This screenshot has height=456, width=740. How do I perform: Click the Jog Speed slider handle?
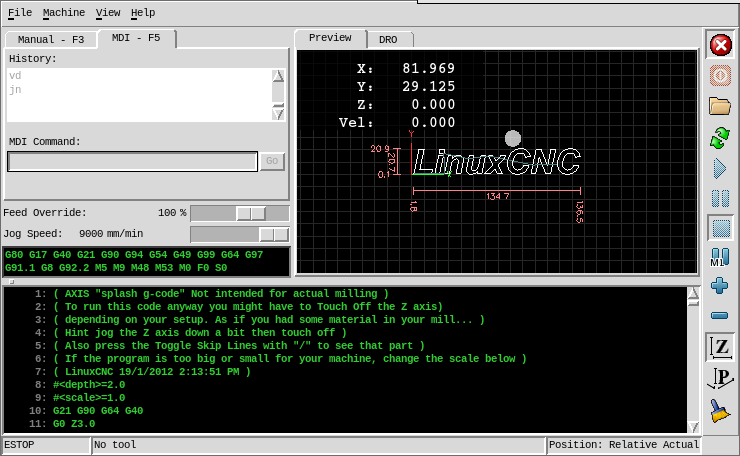tap(274, 234)
